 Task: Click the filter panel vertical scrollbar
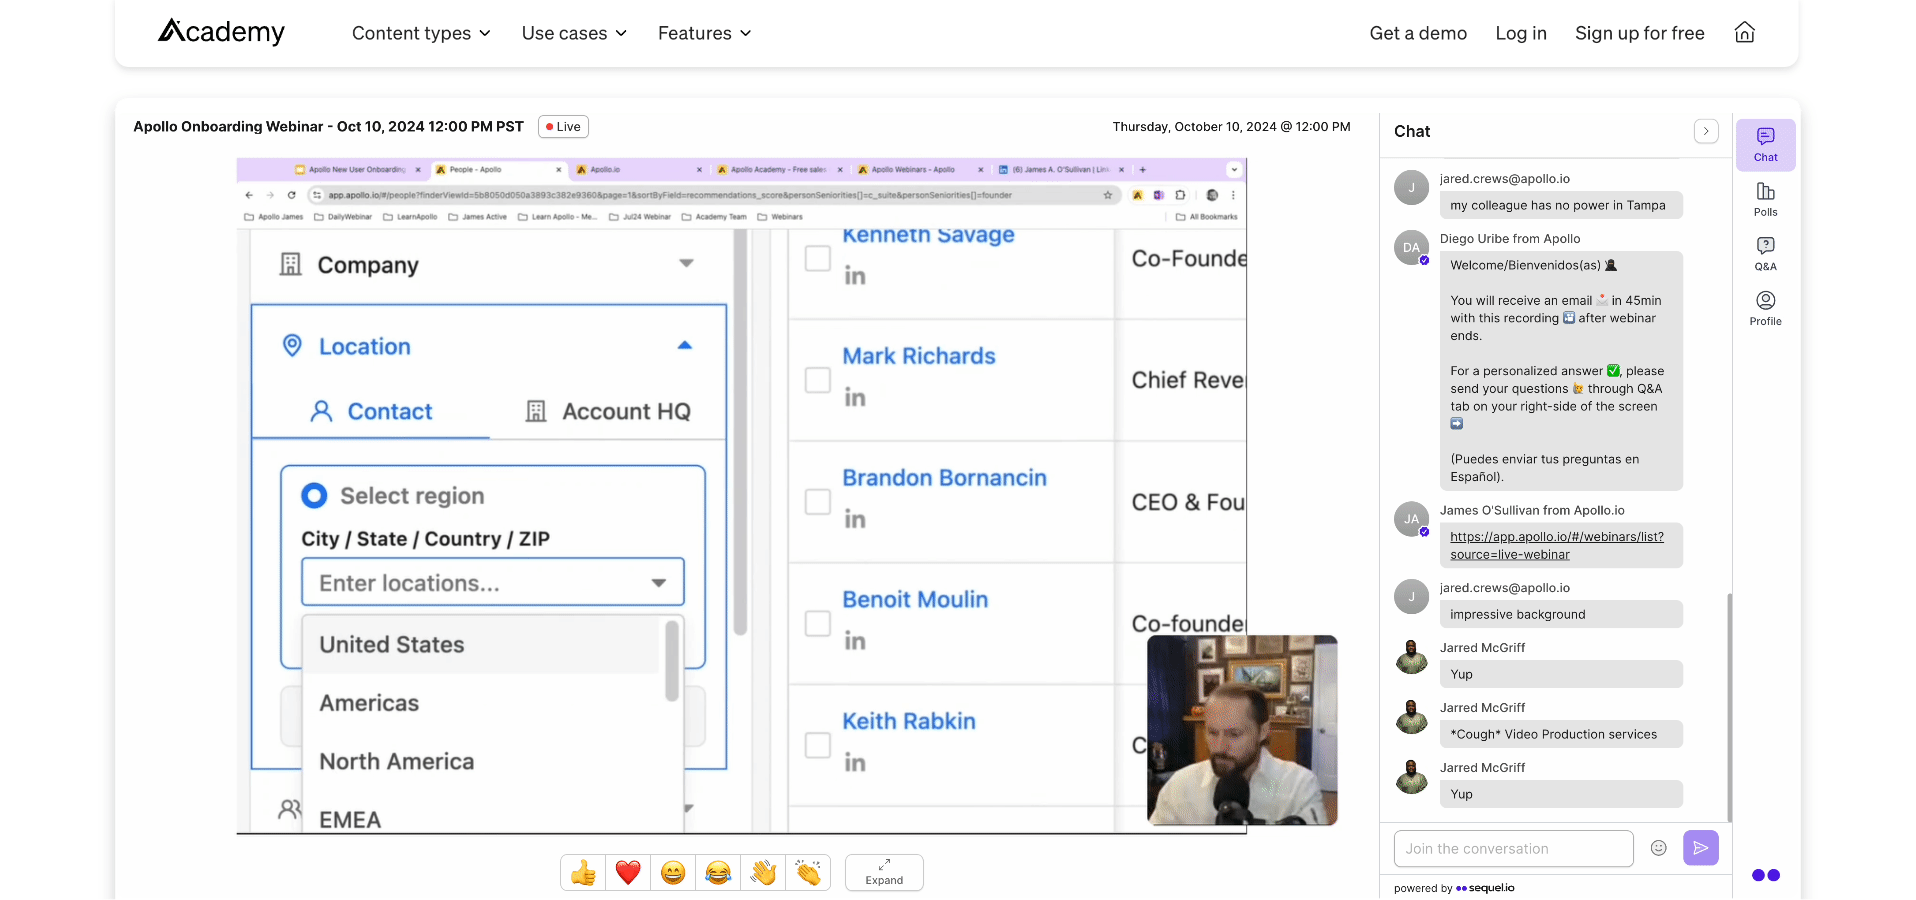[740, 432]
